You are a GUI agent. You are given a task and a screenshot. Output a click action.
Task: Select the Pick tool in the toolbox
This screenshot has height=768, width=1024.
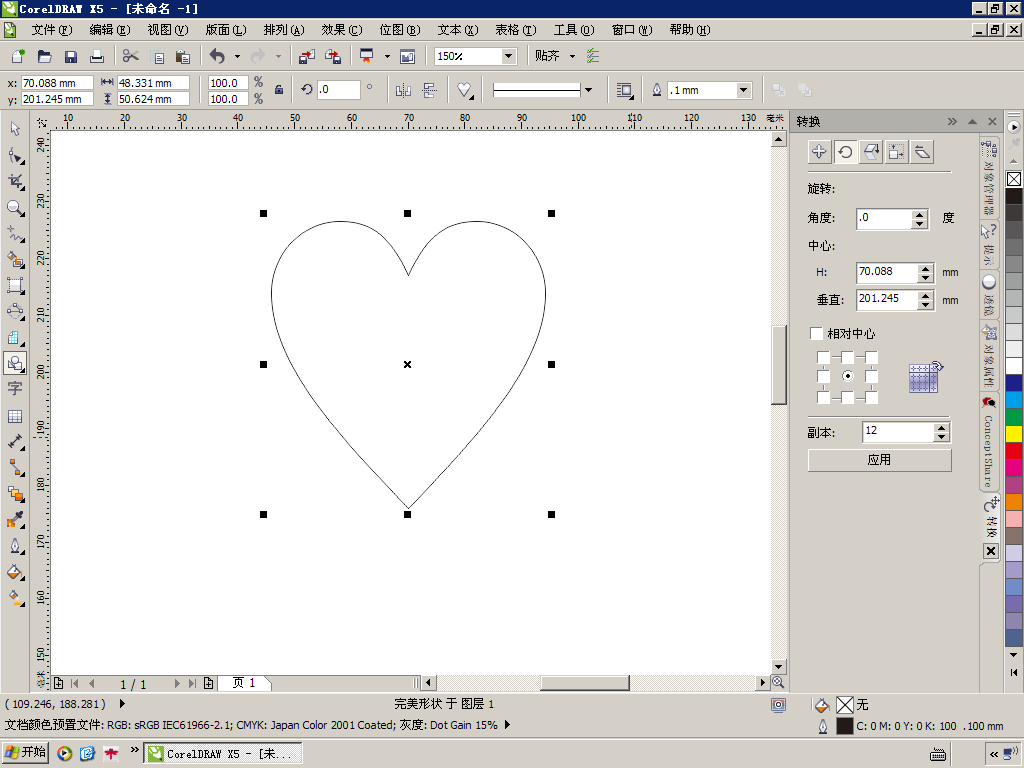tap(15, 129)
